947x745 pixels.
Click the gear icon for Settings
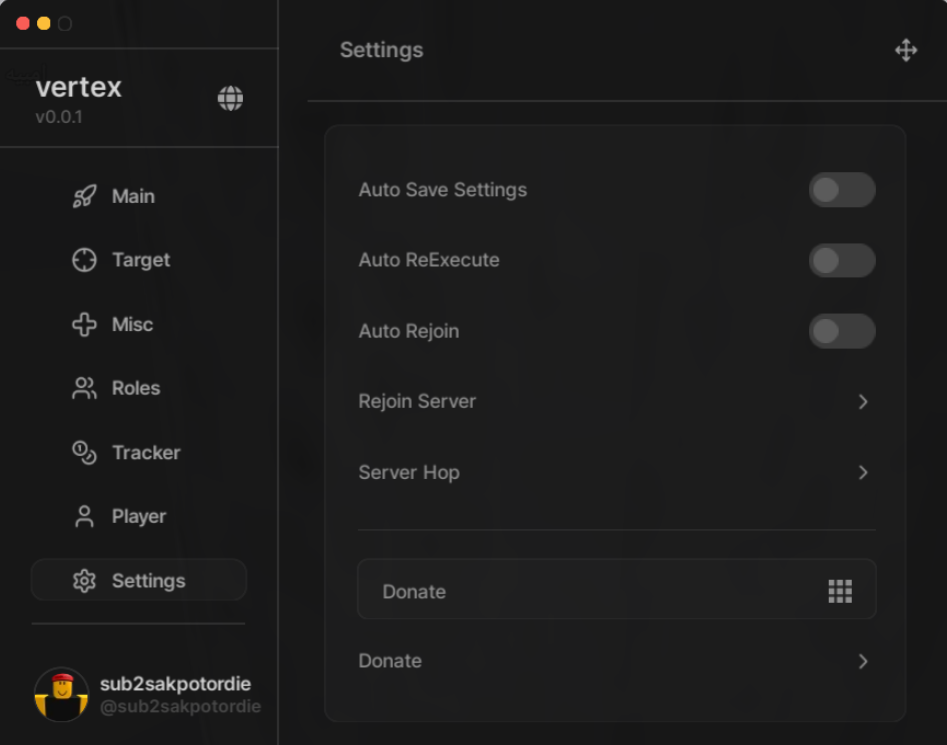pyautogui.click(x=85, y=581)
